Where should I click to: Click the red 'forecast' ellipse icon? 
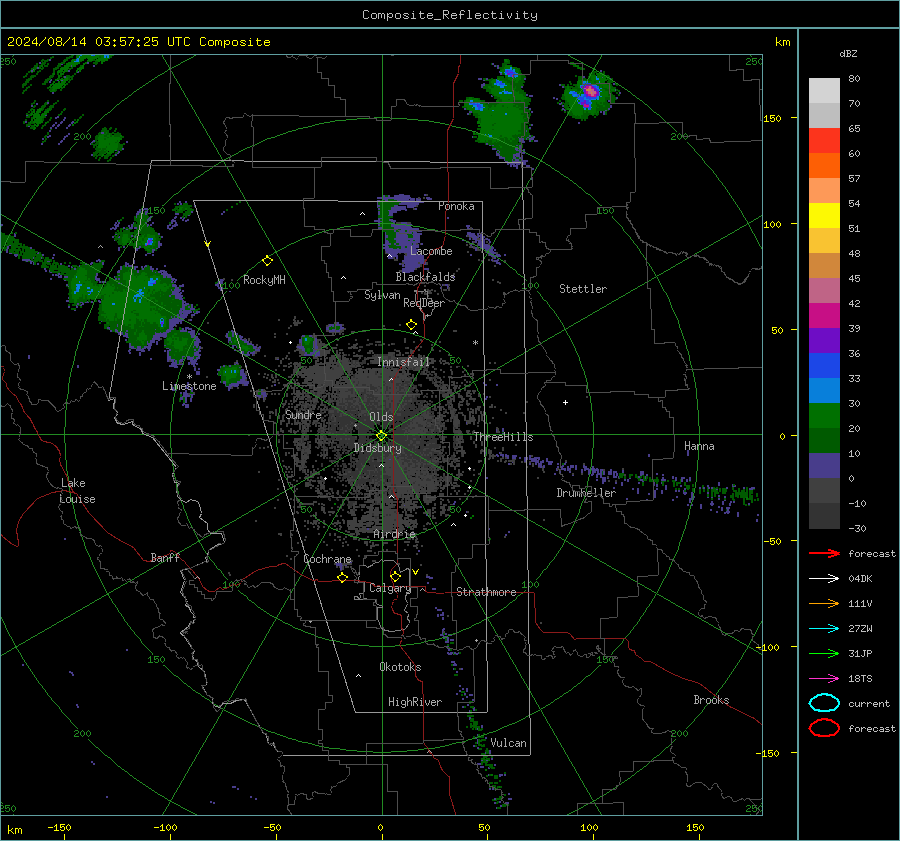click(x=824, y=728)
